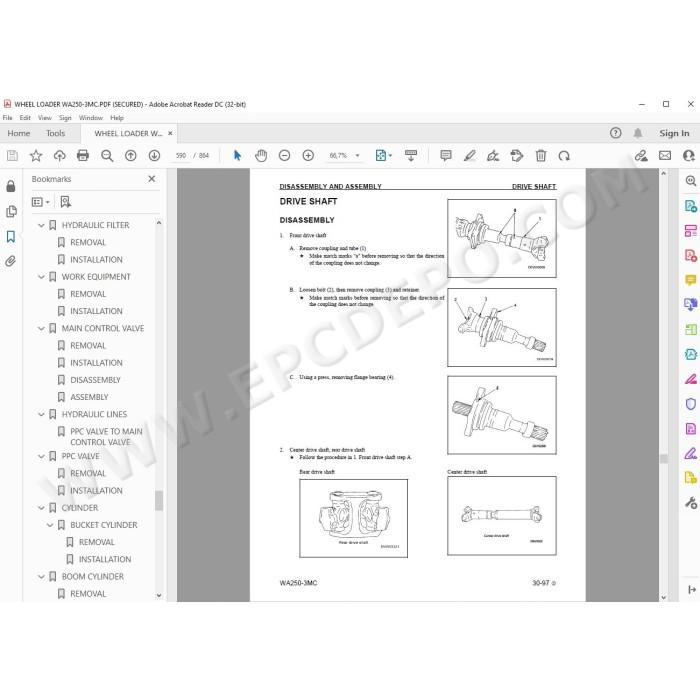The image size is (700, 700).
Task: Switch to the Tools tab
Action: [x=55, y=133]
